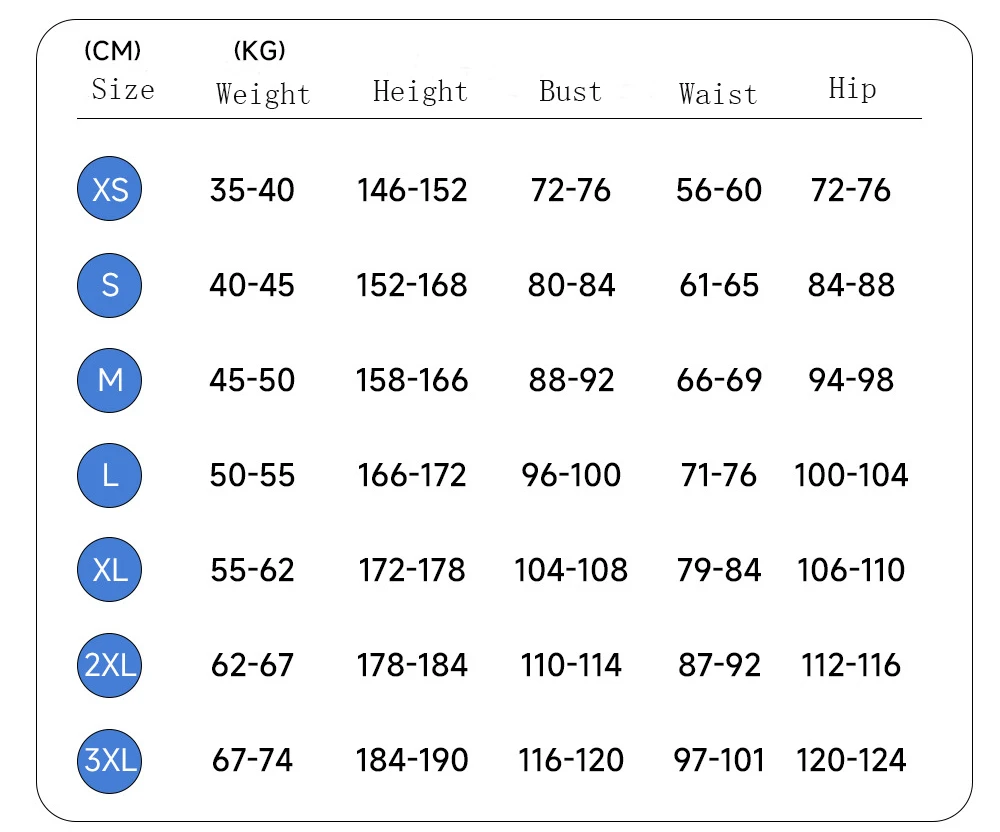Select the 158-166 height value
Screen dimensions: 1000x832
pyautogui.click(x=412, y=380)
